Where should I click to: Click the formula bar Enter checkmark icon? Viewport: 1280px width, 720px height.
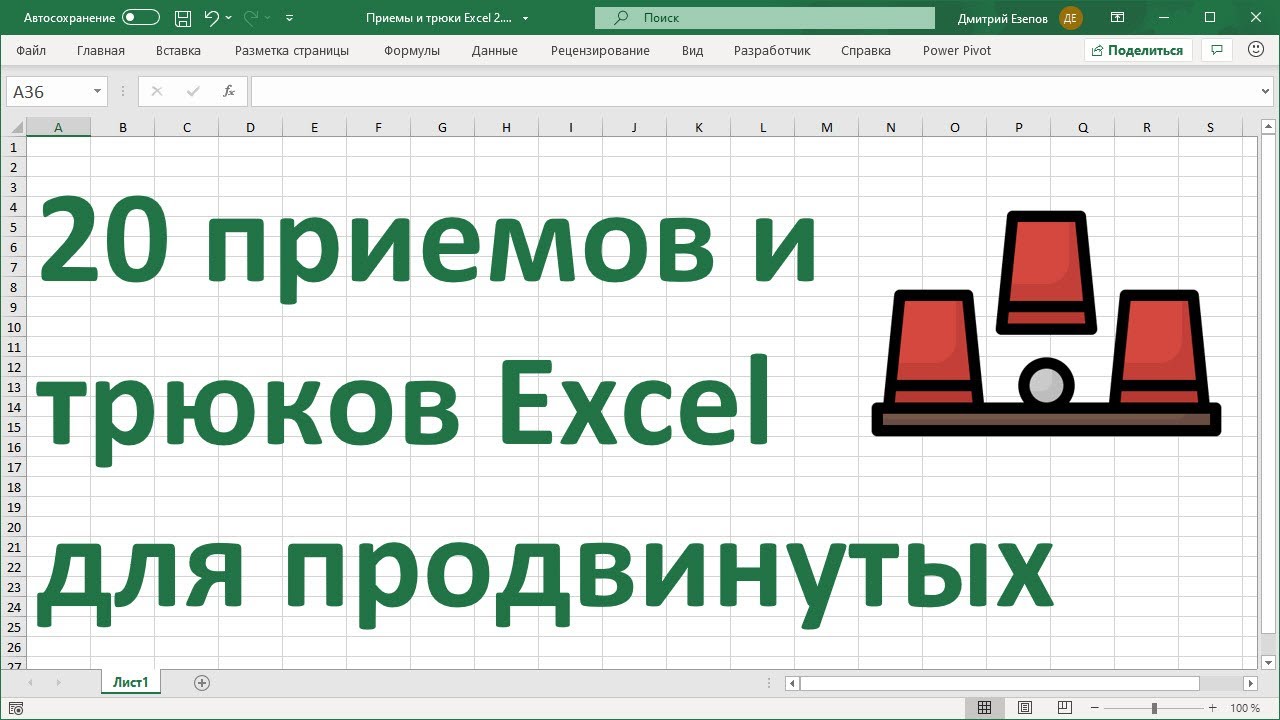[193, 91]
